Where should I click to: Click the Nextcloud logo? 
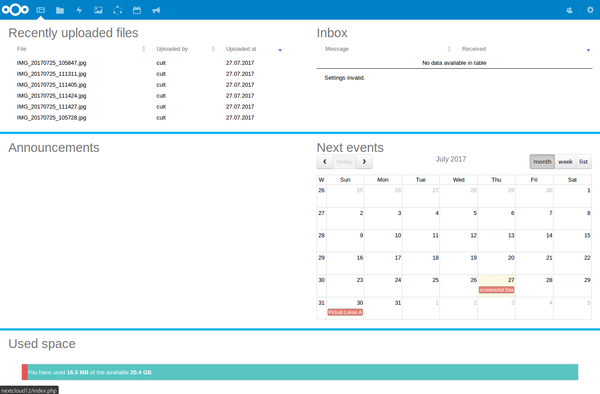[15, 10]
